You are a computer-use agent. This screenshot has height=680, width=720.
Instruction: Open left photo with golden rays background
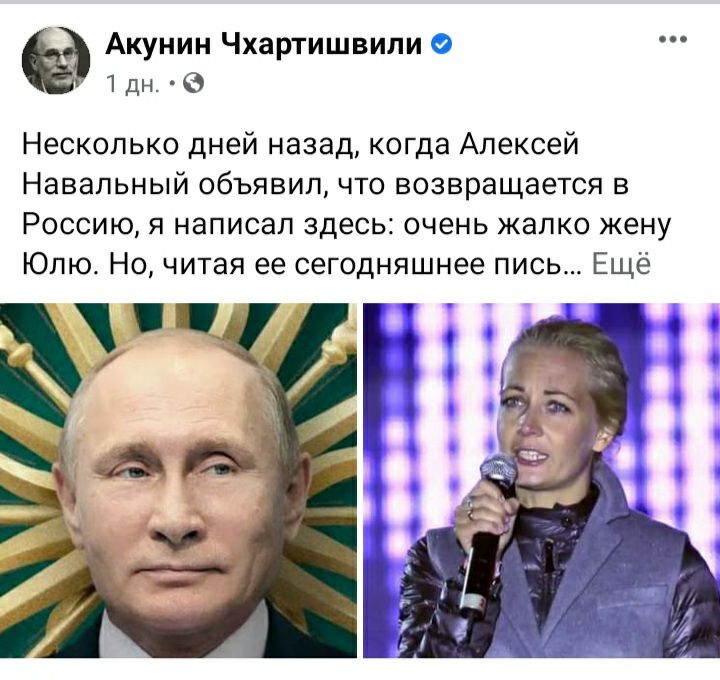(178, 480)
